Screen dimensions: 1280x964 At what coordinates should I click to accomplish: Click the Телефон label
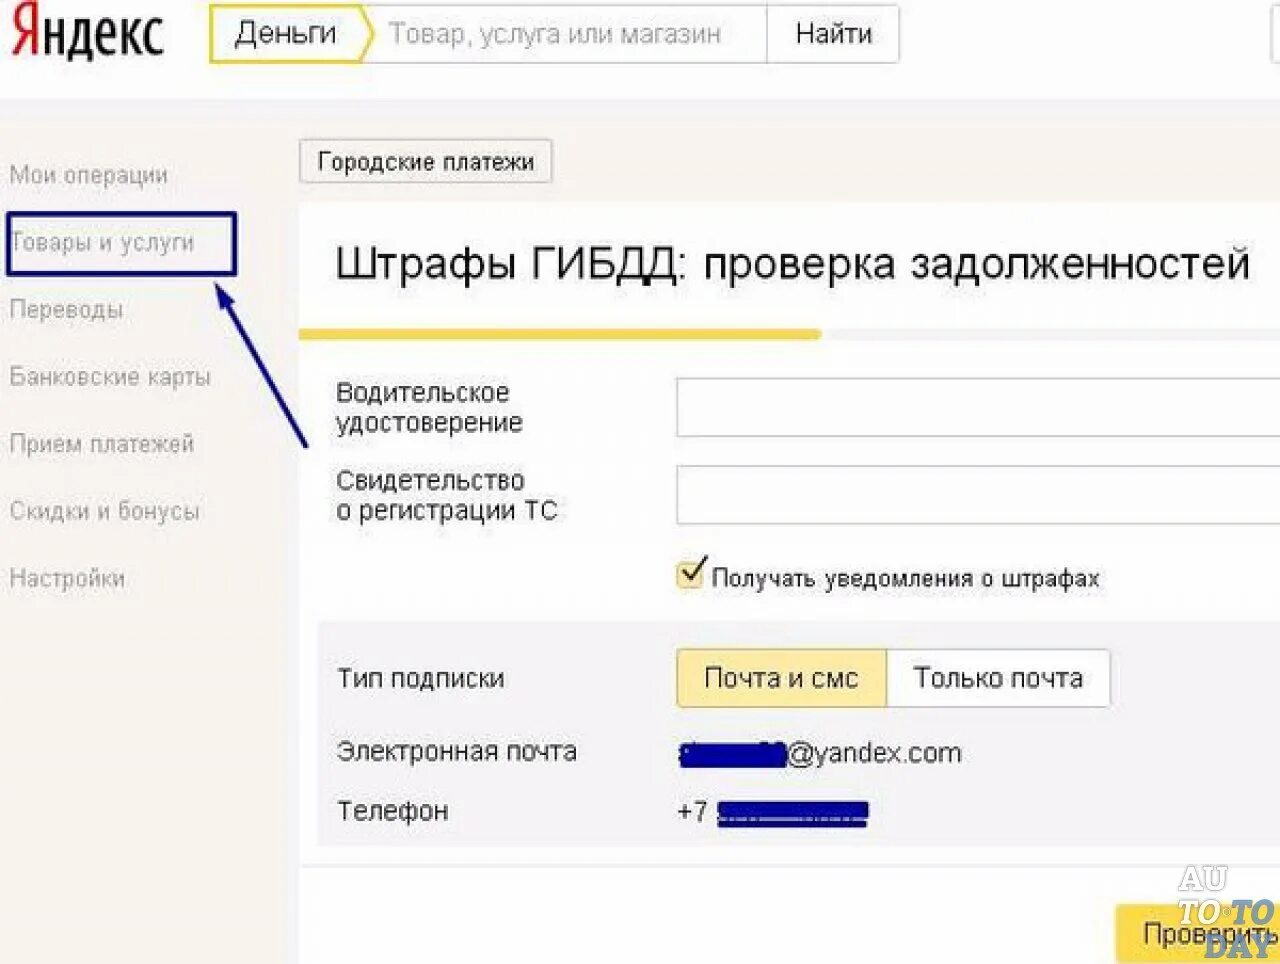tap(392, 811)
